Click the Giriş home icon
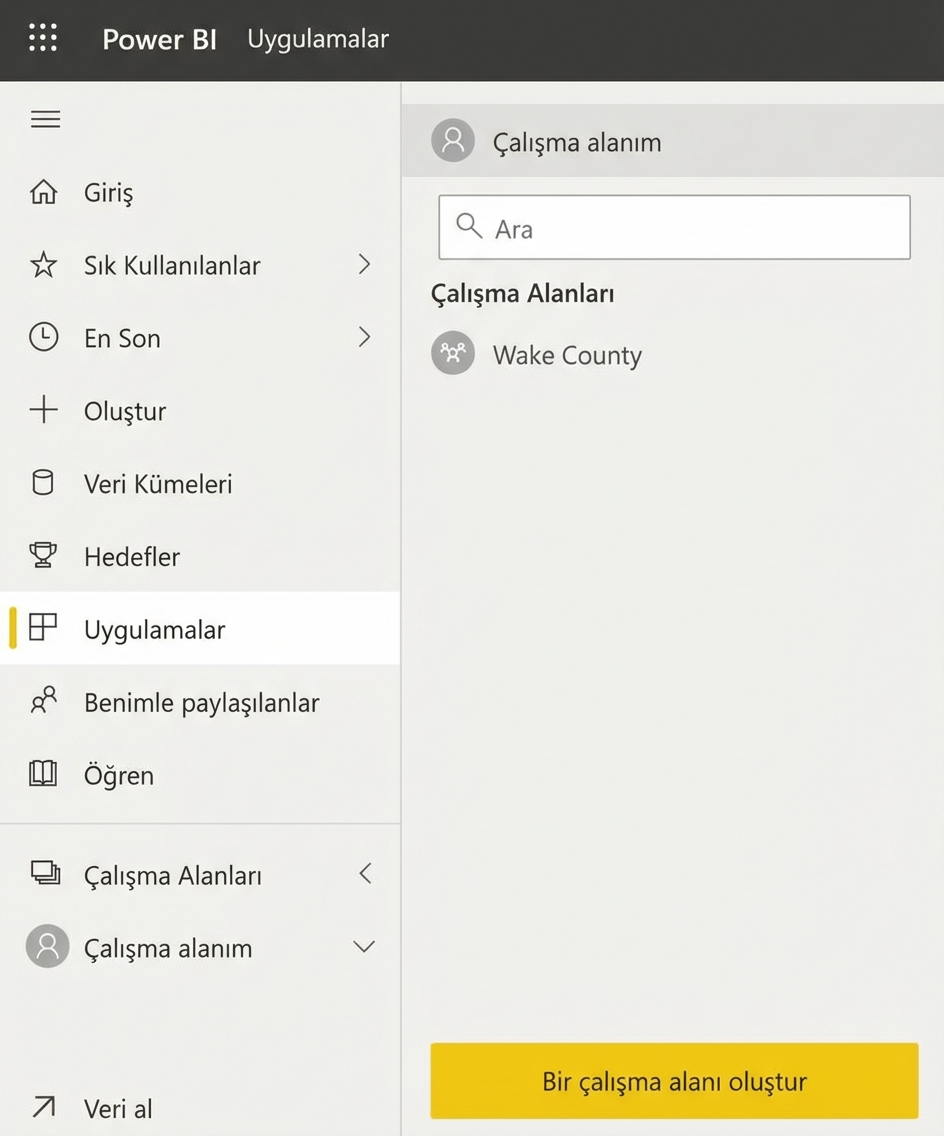The image size is (944, 1136). pyautogui.click(x=43, y=192)
